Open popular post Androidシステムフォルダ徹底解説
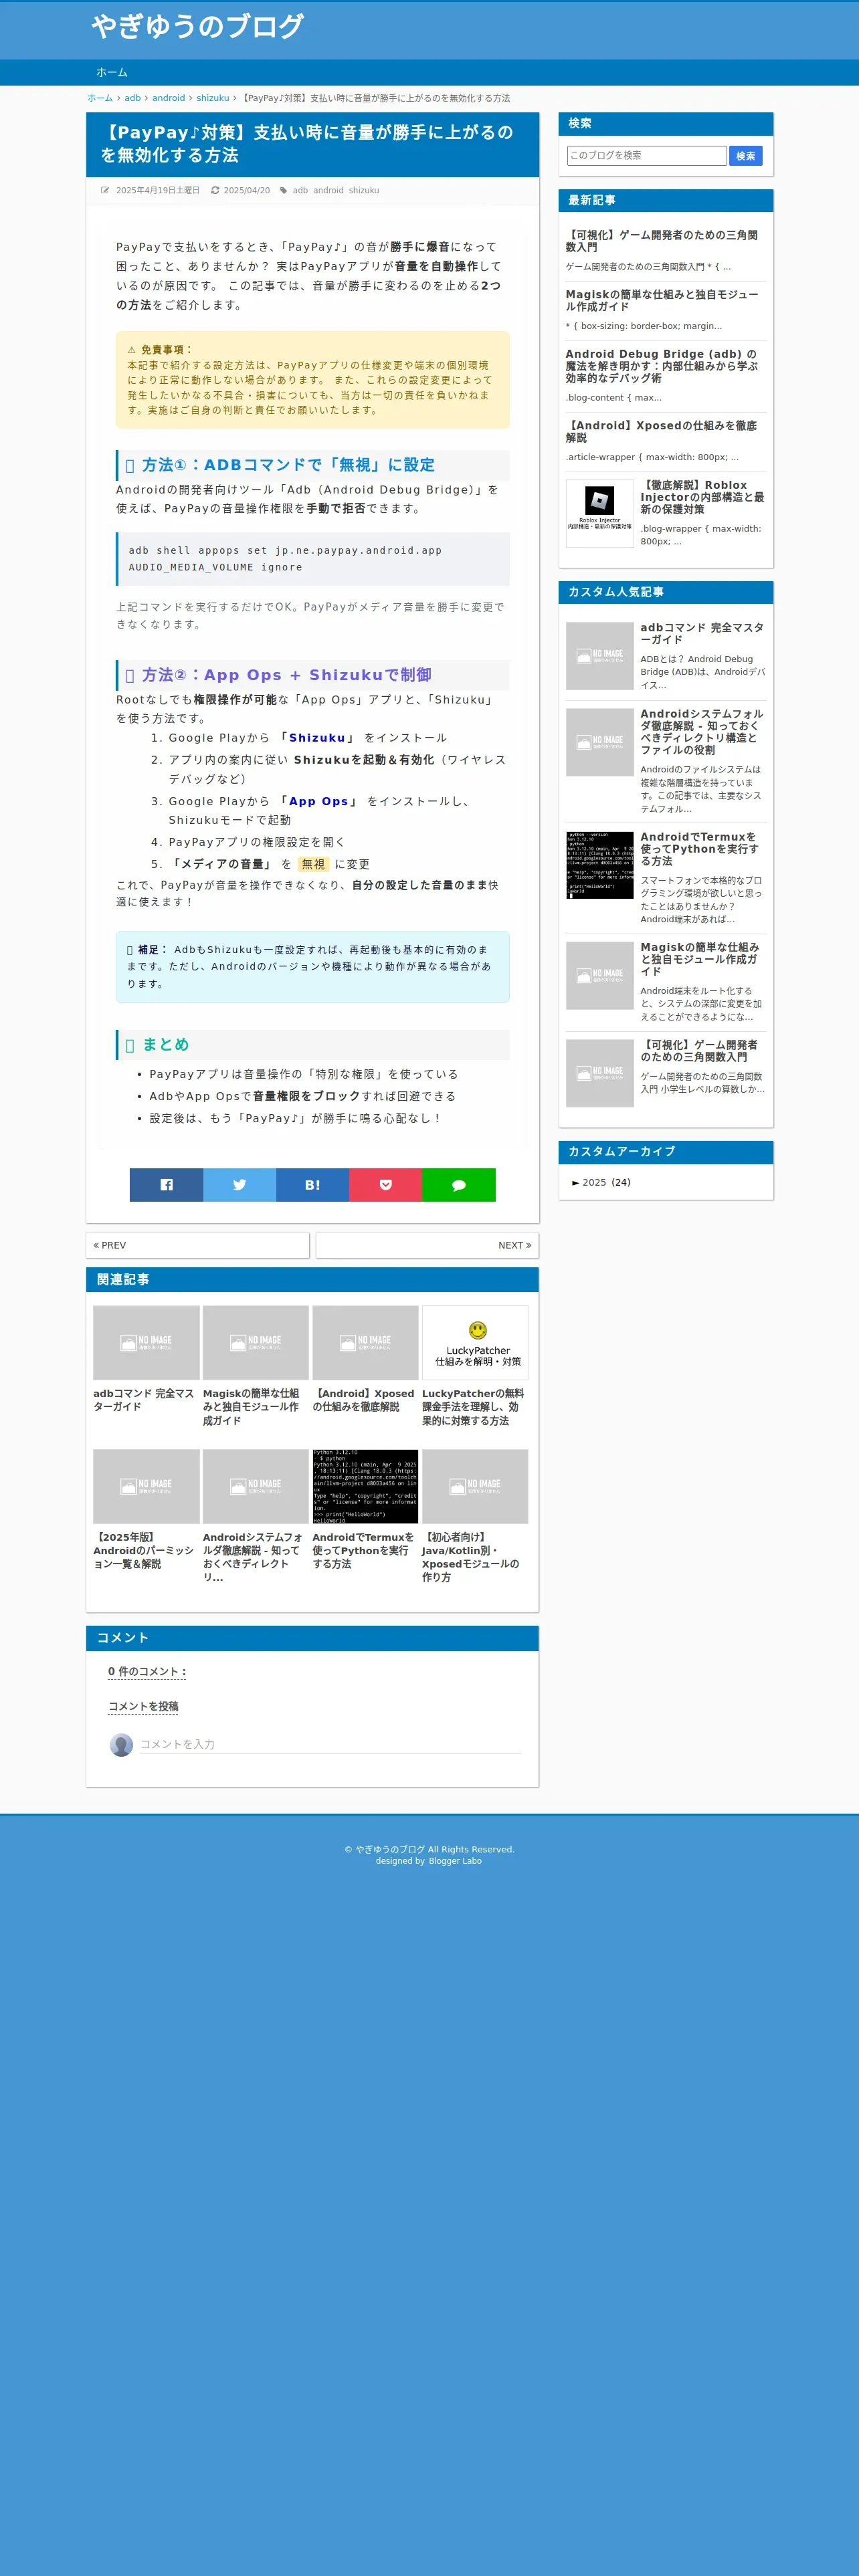 702,732
